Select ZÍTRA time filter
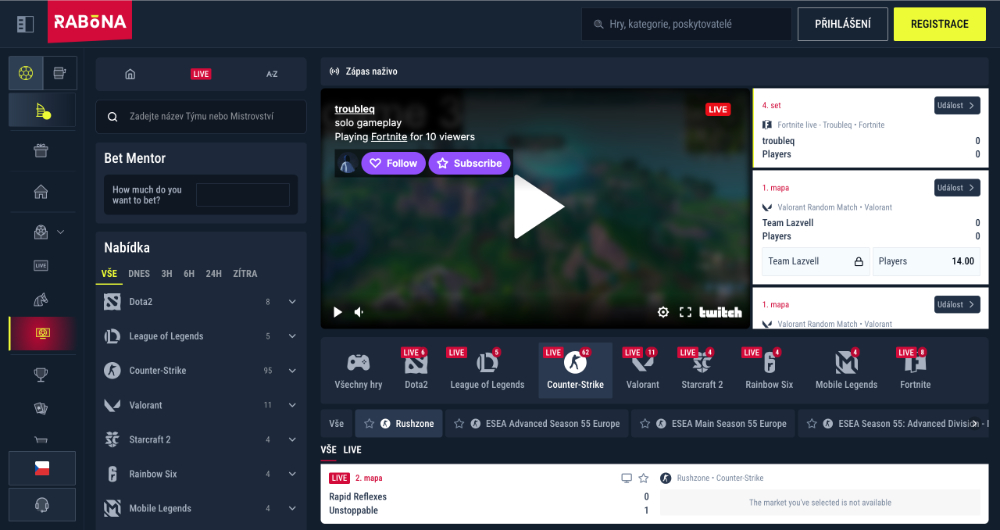Viewport: 1000px width, 530px height. (246, 274)
